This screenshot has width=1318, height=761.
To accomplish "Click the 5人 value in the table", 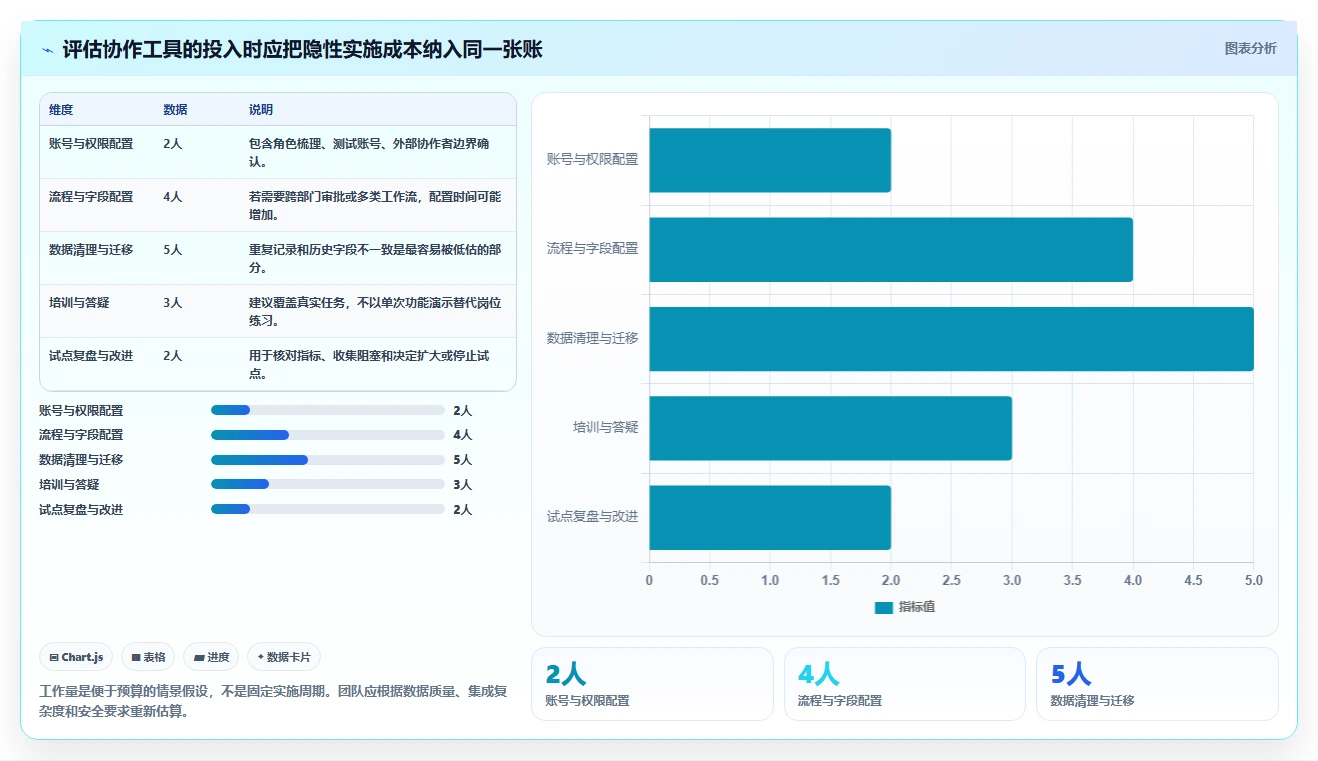I will [x=173, y=250].
